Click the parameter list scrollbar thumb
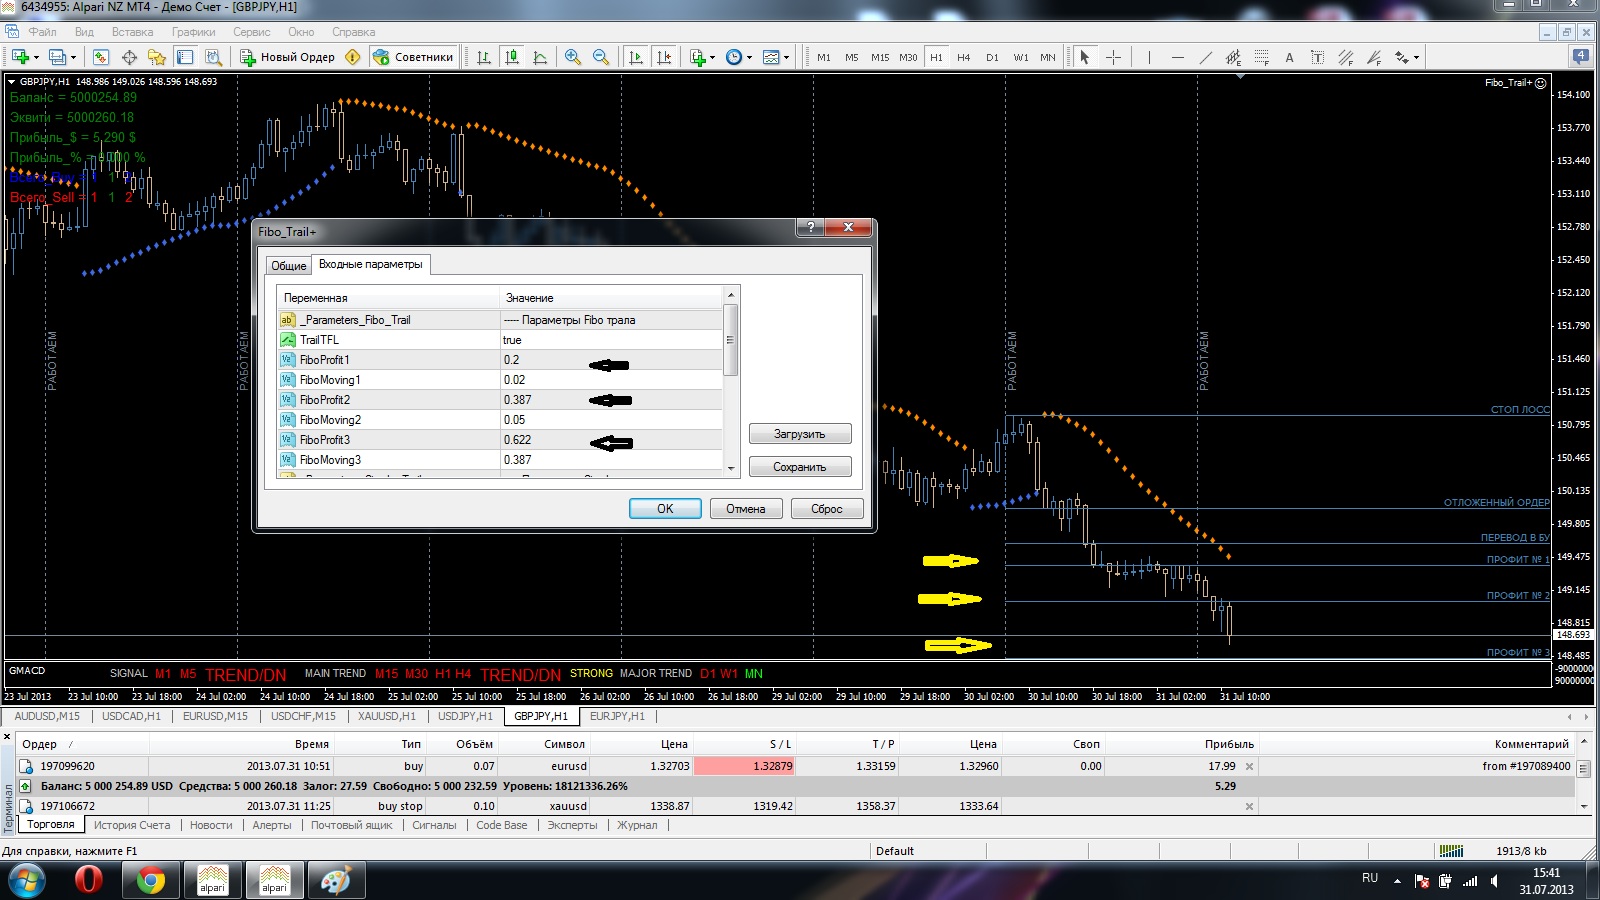 tap(731, 340)
